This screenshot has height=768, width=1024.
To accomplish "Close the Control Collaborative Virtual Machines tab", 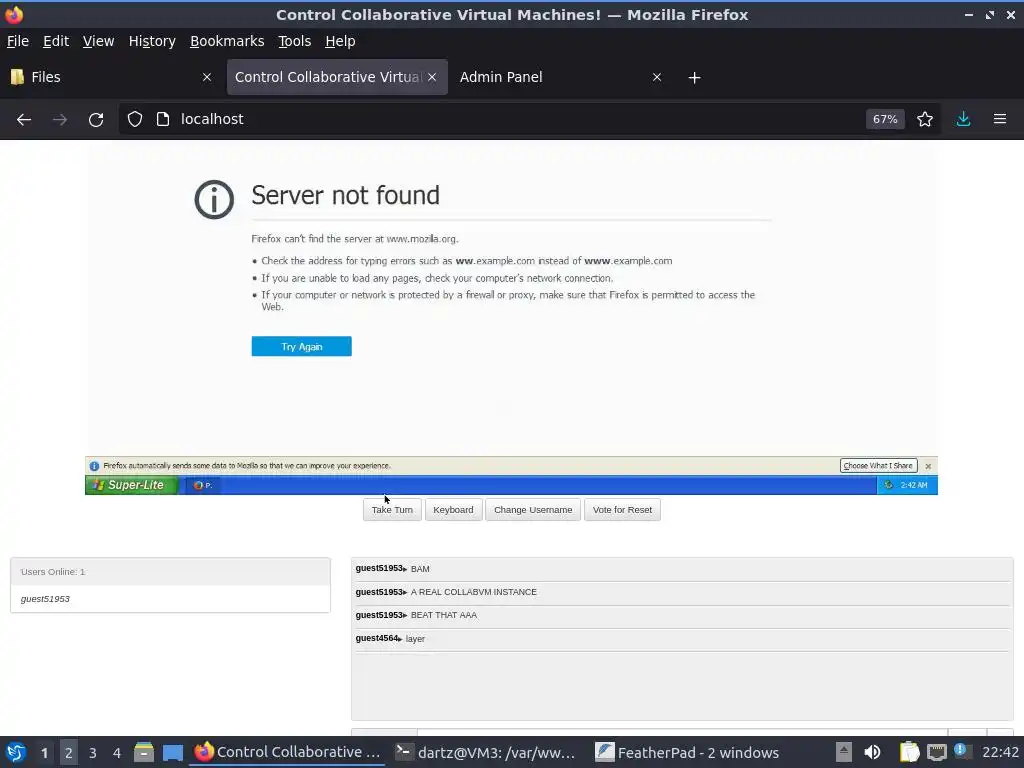I will [x=432, y=77].
